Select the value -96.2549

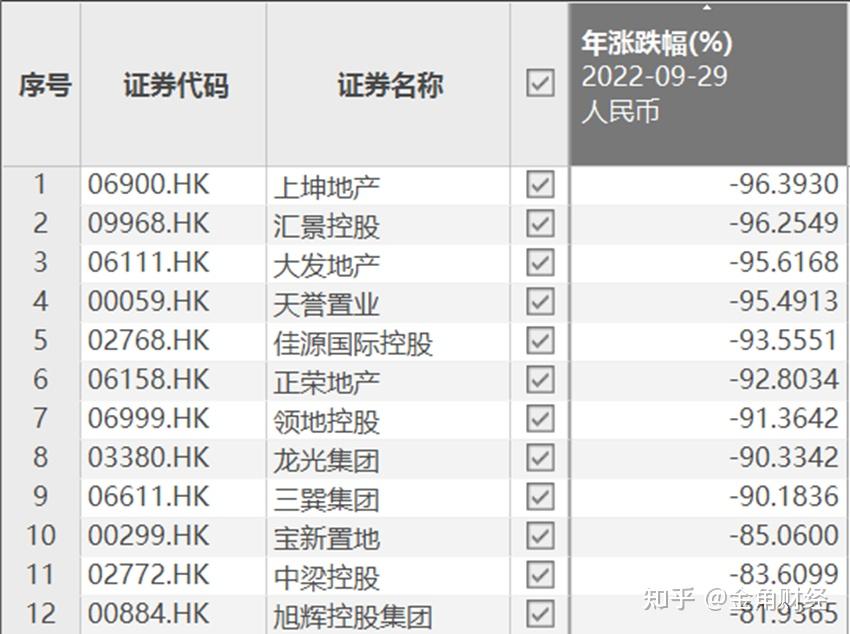tap(784, 223)
